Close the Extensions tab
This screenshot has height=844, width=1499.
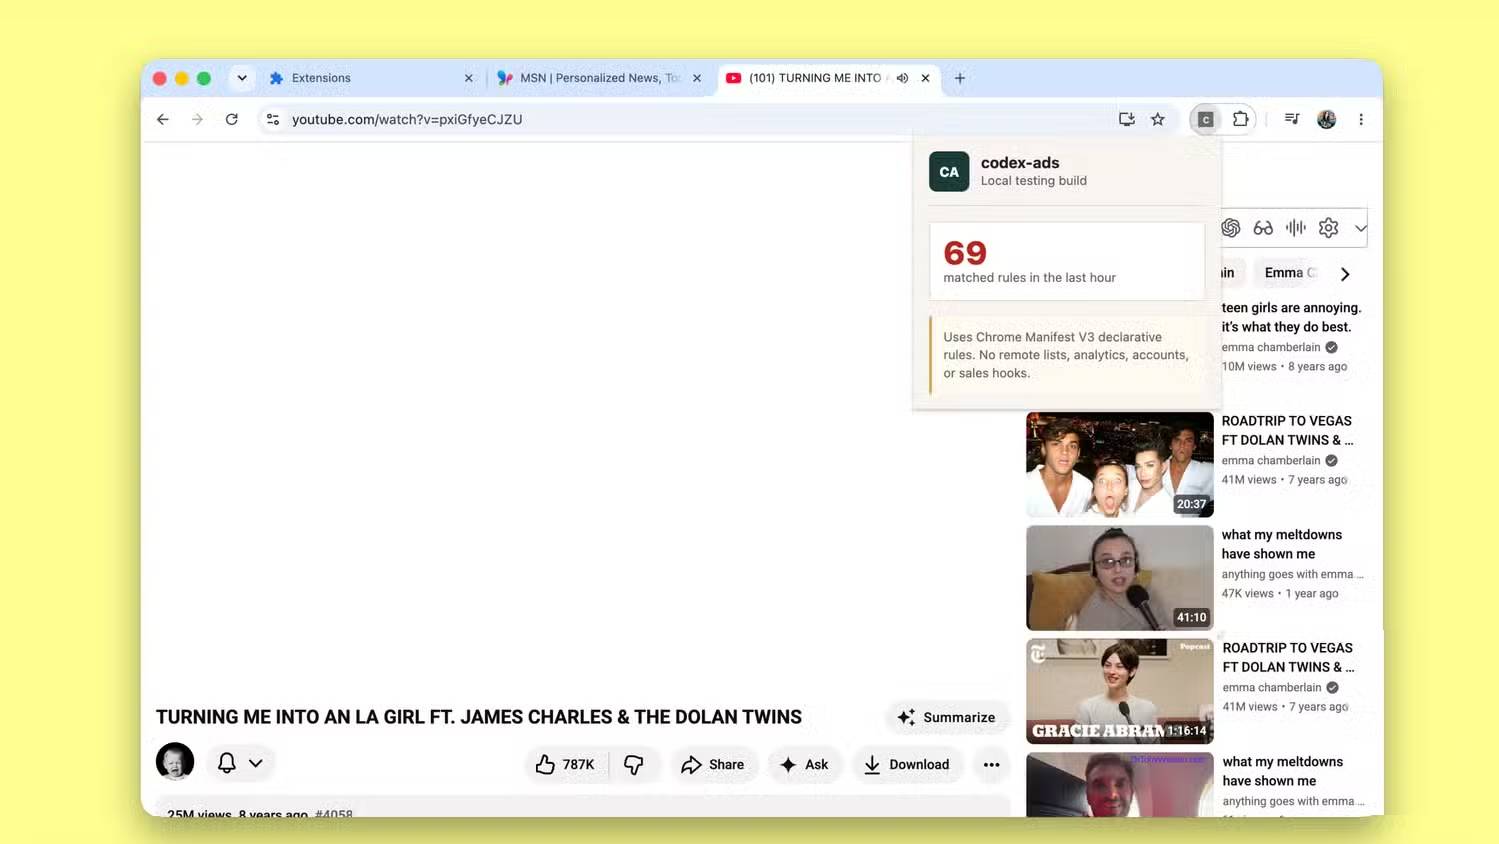click(x=468, y=78)
